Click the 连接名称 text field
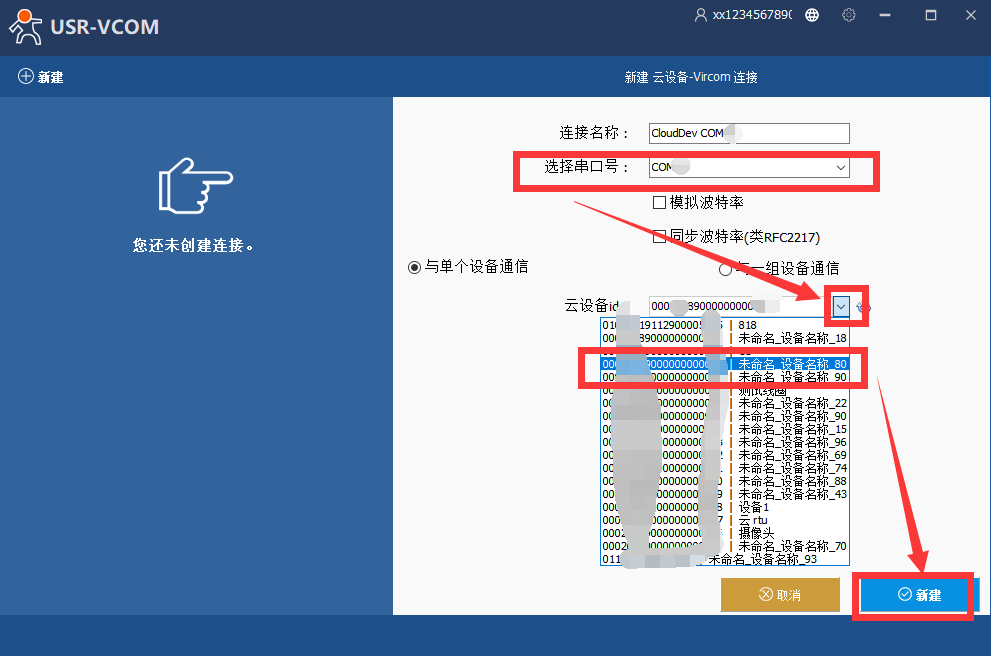The width and height of the screenshot is (991, 656). (x=748, y=133)
